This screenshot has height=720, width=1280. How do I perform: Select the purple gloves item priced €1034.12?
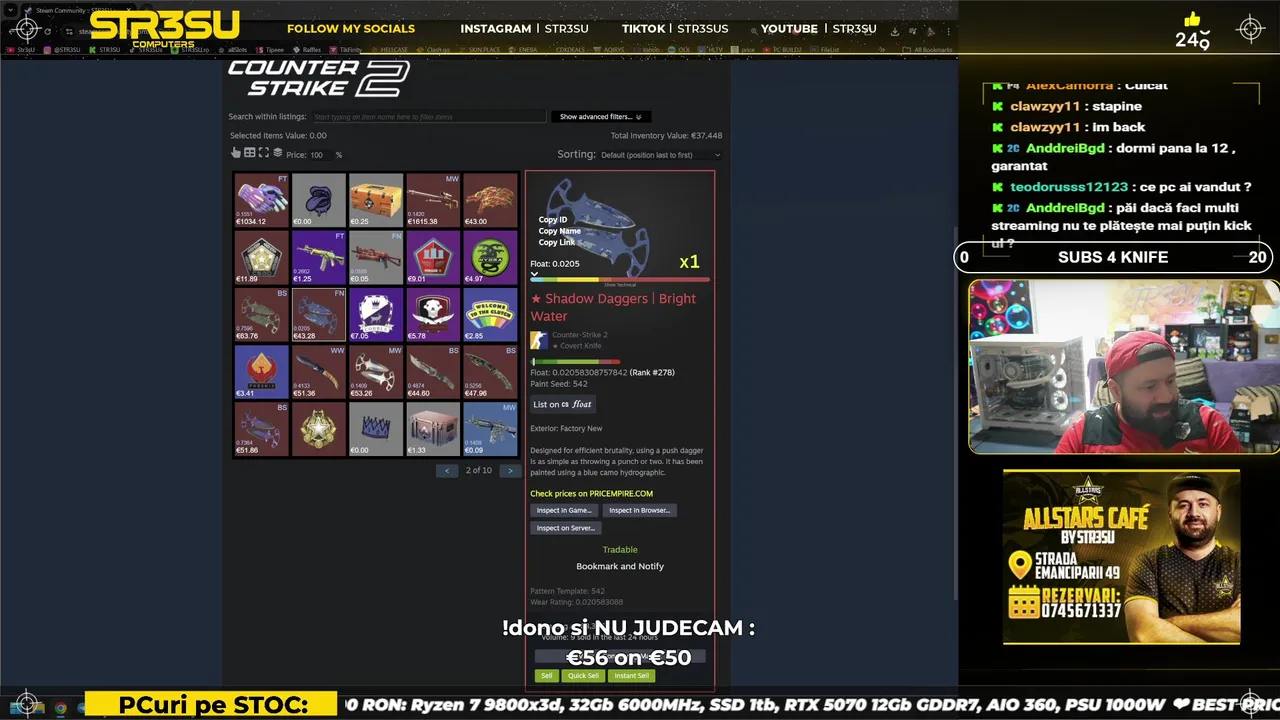261,200
